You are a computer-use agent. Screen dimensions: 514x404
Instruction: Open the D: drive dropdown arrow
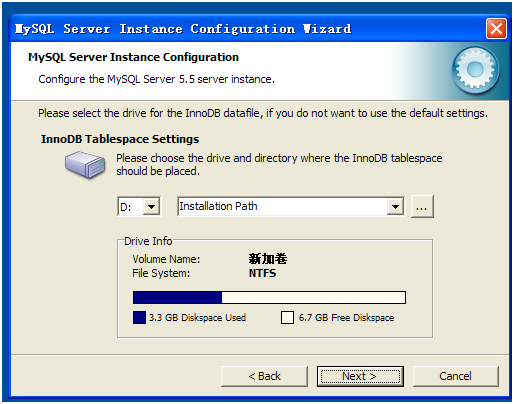point(151,207)
